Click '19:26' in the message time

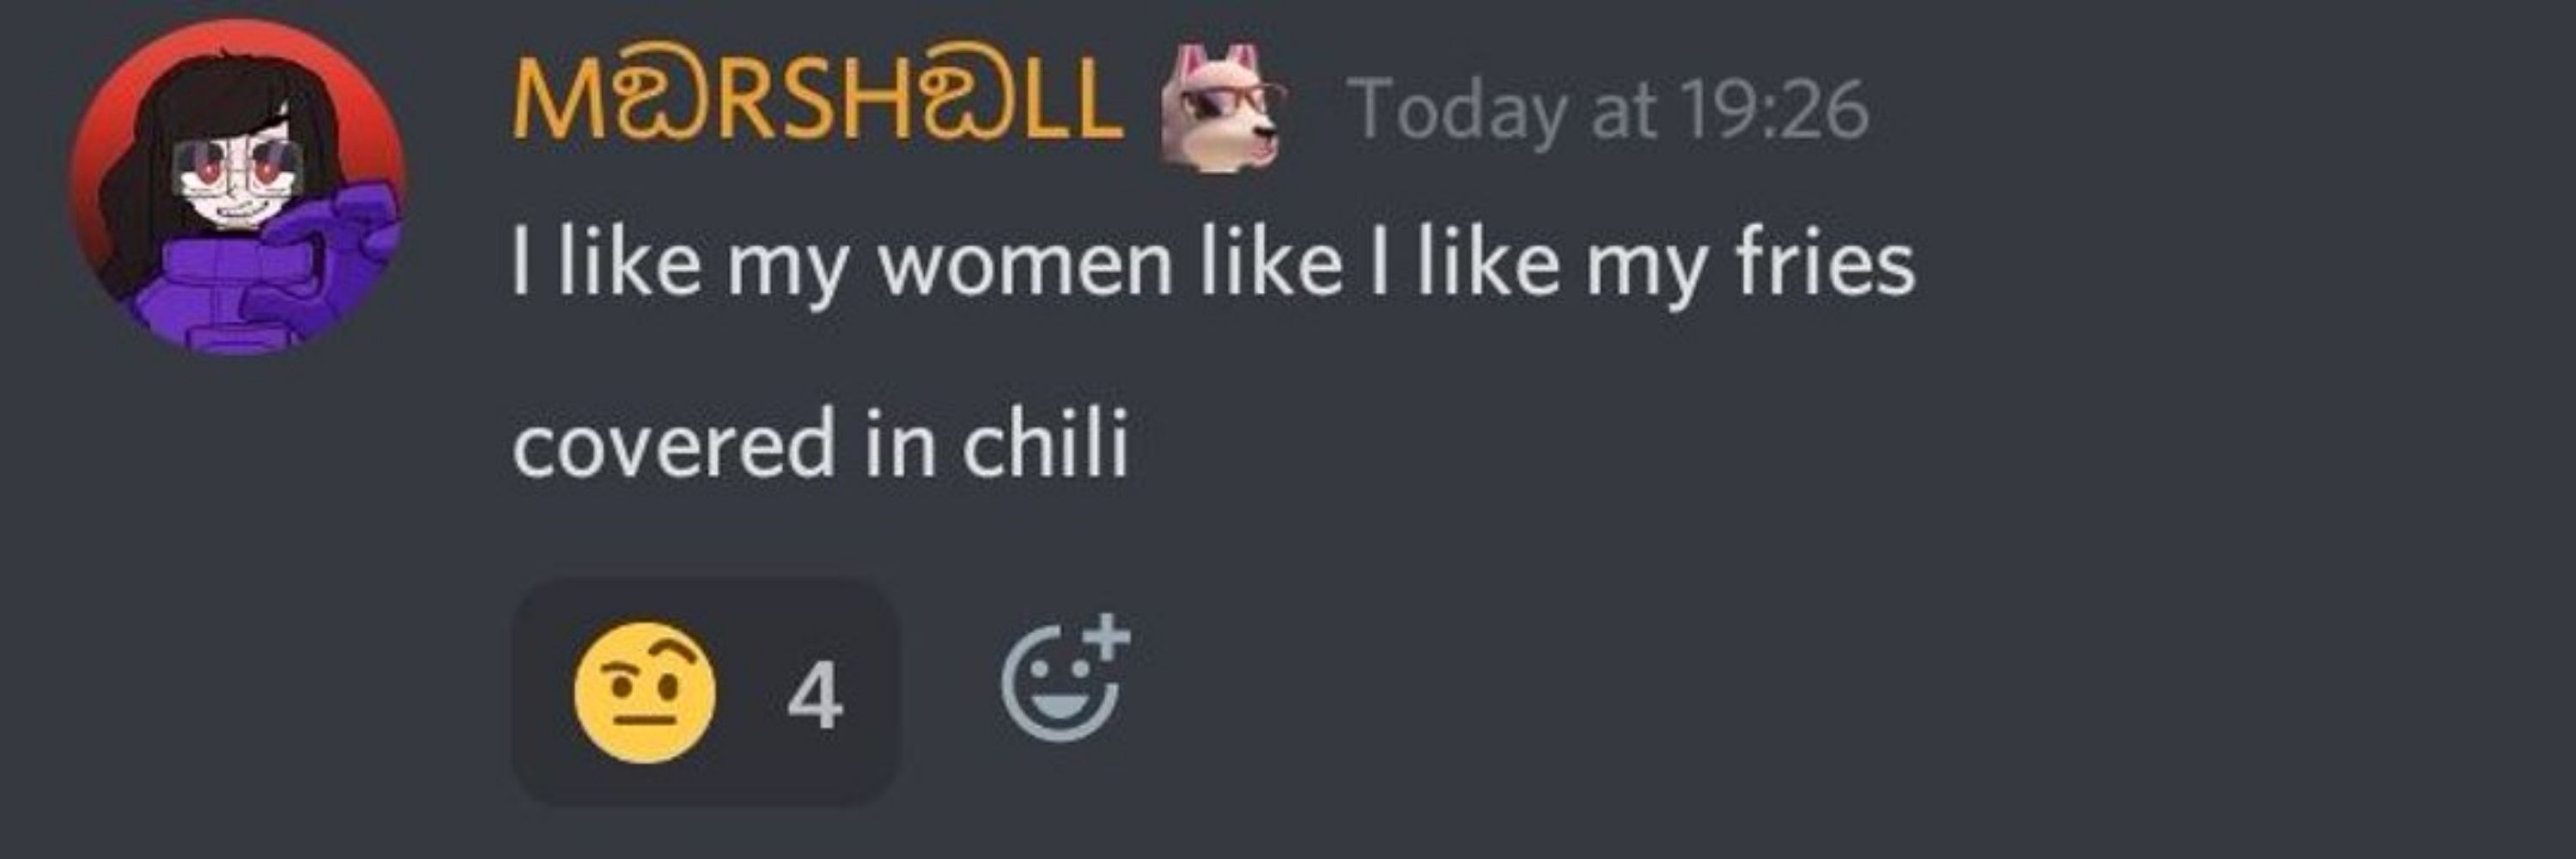point(1773,108)
